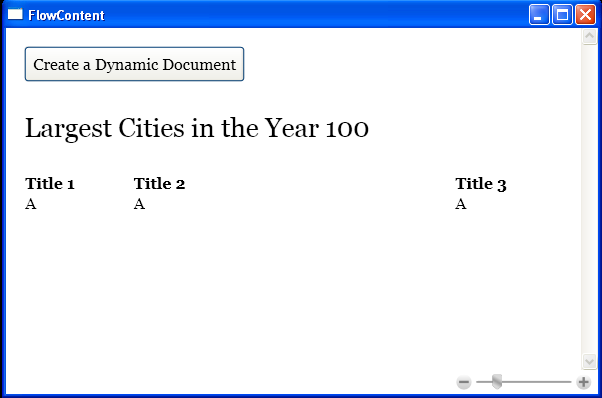602x398 pixels.
Task: Maximize the FlowContent window
Action: [562, 15]
